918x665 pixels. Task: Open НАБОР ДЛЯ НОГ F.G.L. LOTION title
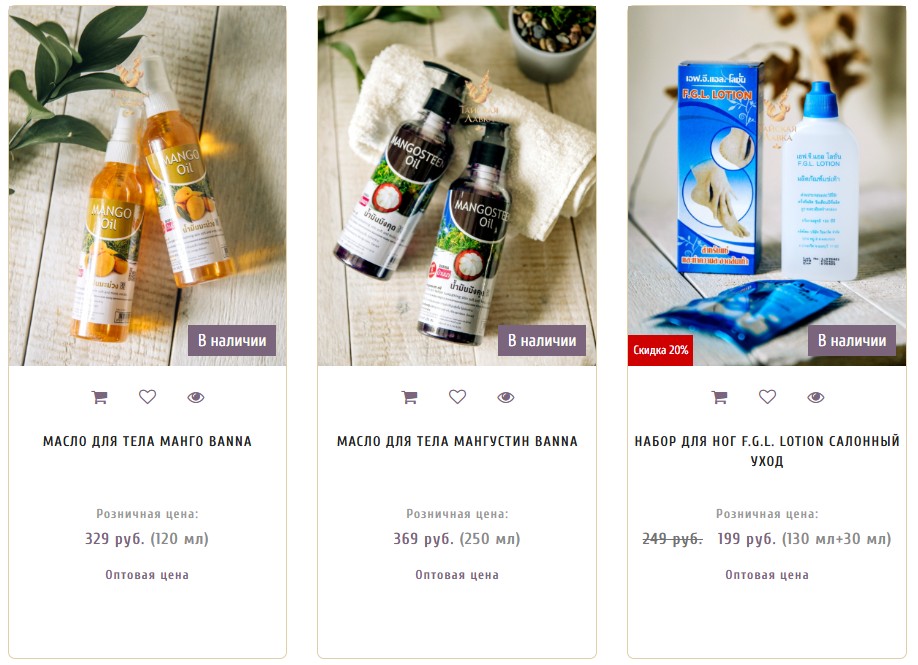click(x=767, y=451)
